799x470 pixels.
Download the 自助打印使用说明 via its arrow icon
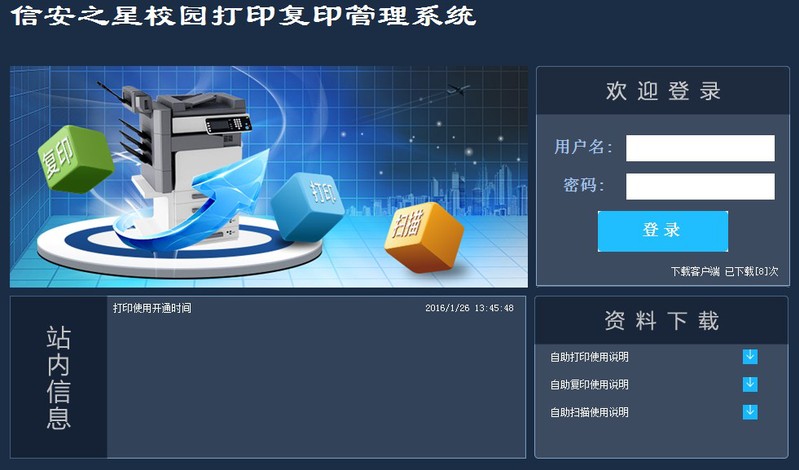pyautogui.click(x=750, y=357)
